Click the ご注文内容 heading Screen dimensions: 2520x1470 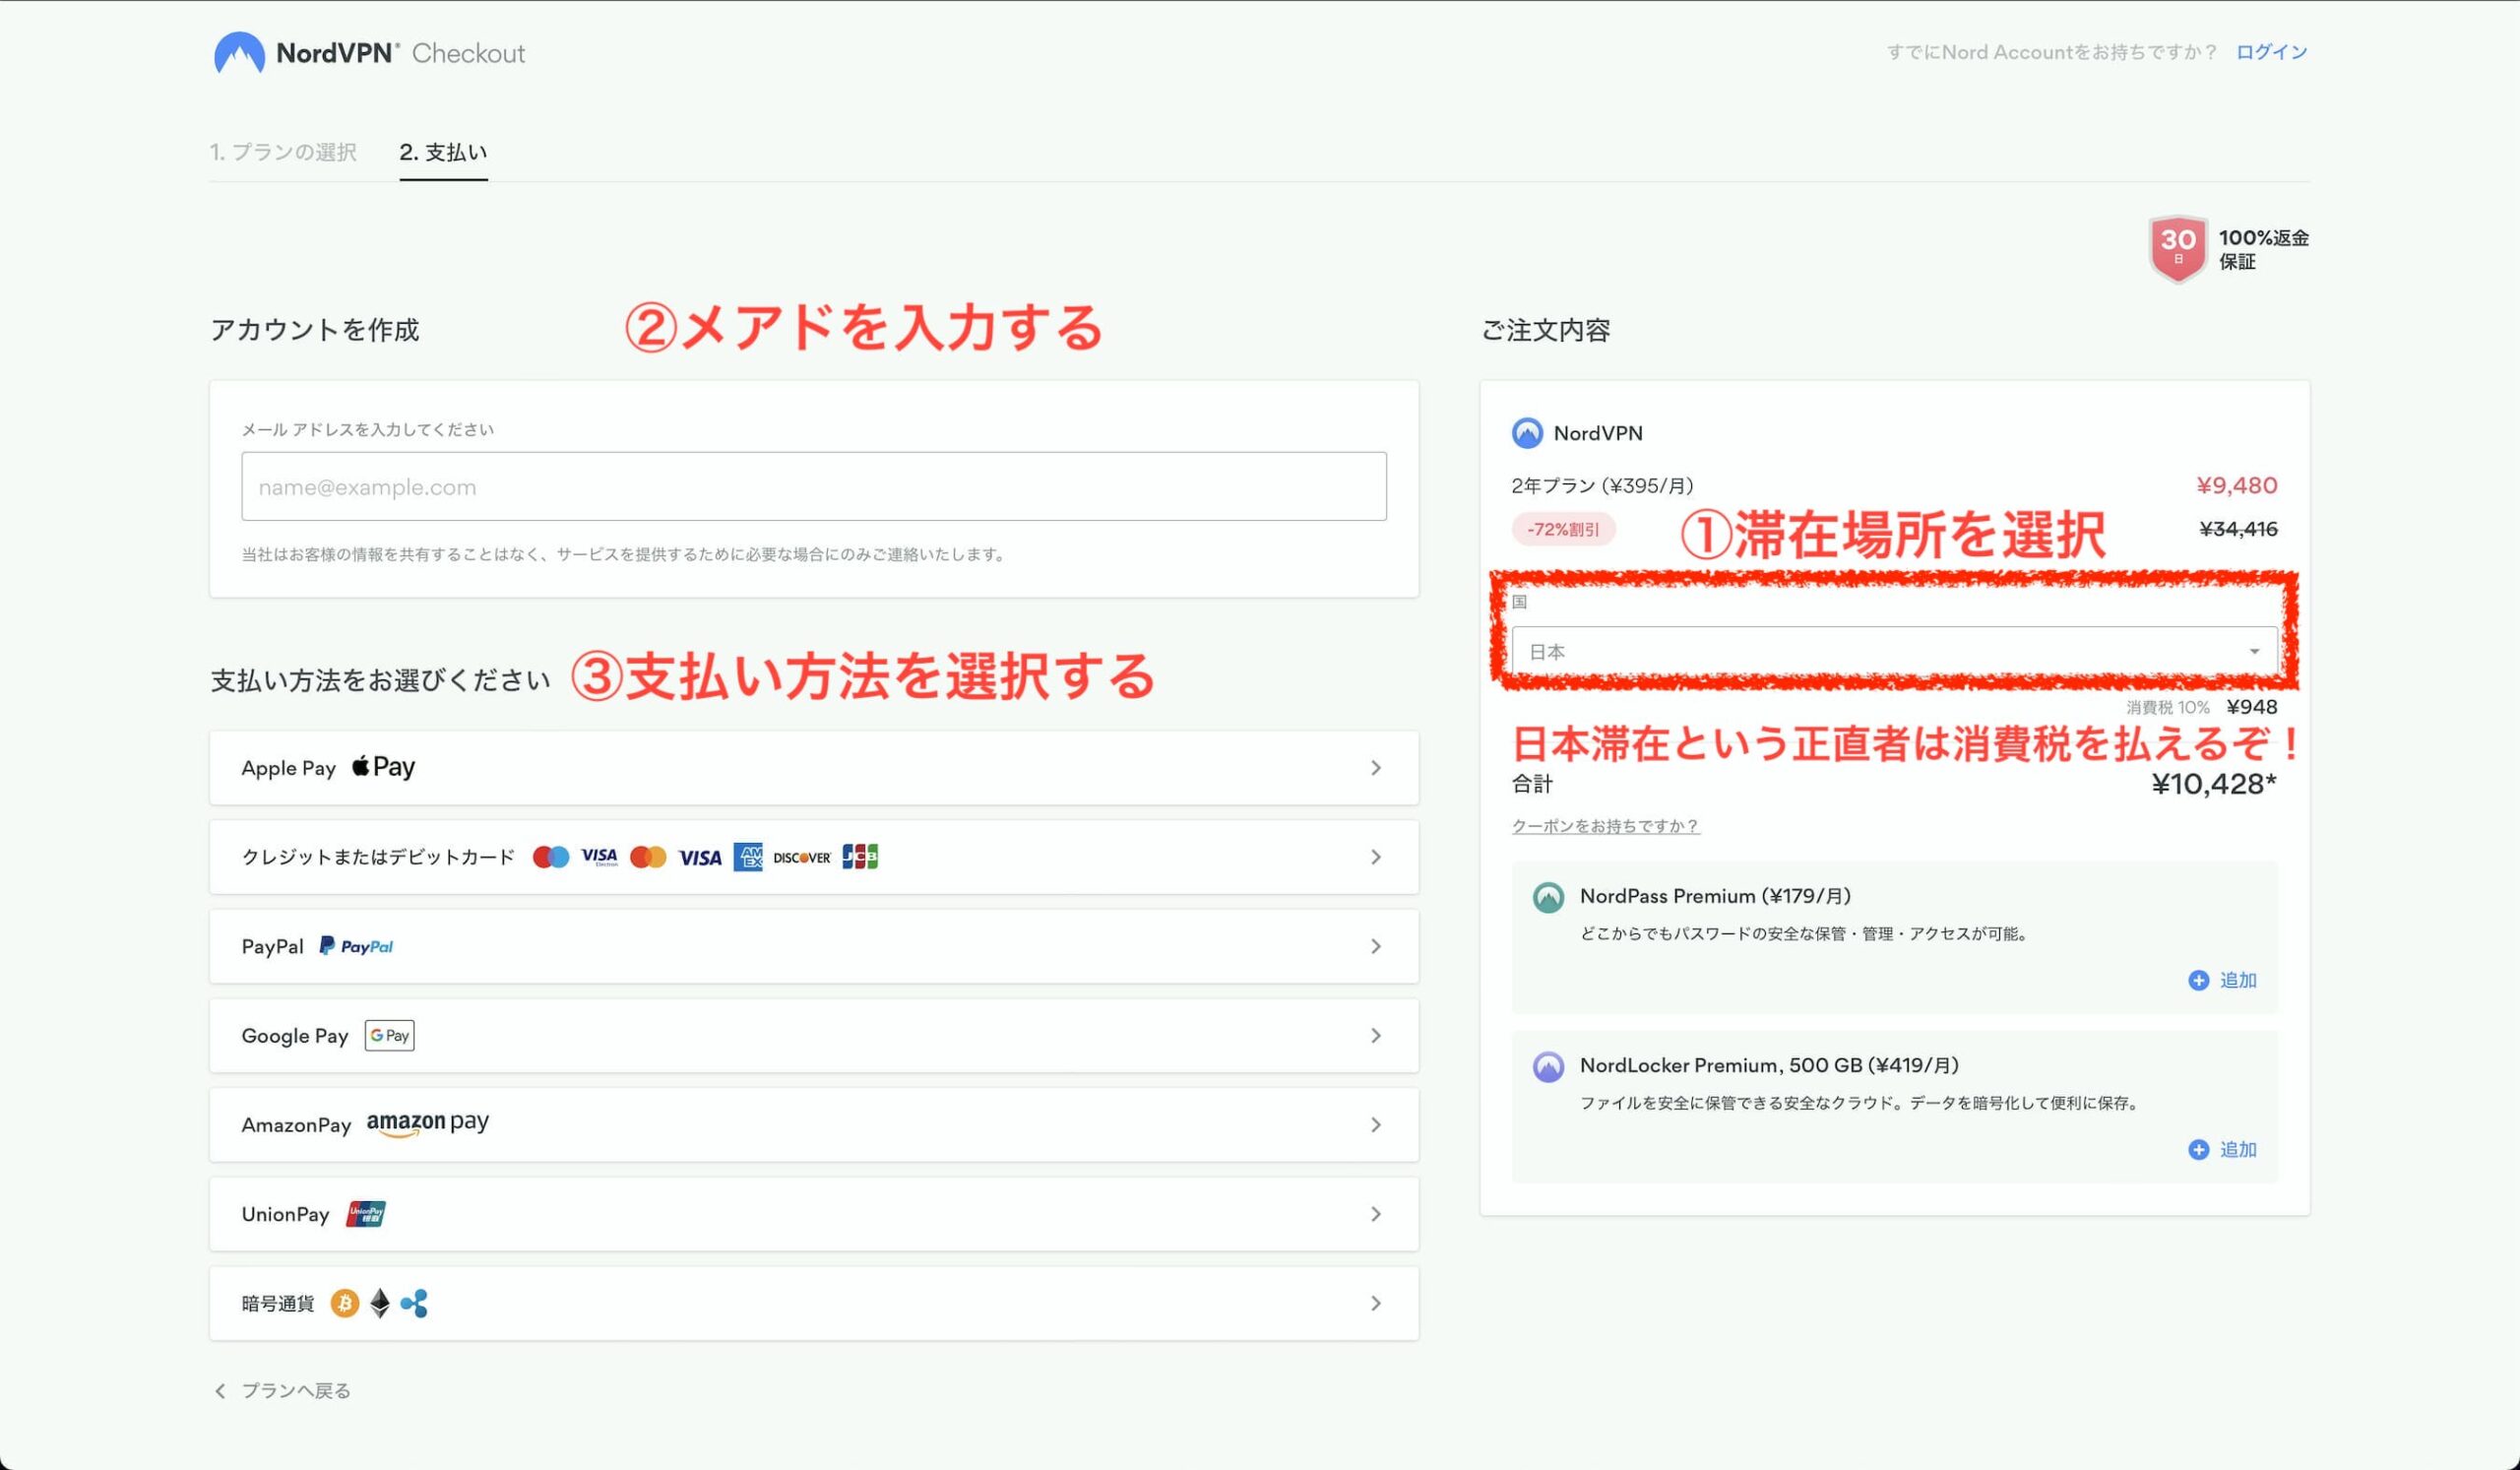(x=1545, y=330)
